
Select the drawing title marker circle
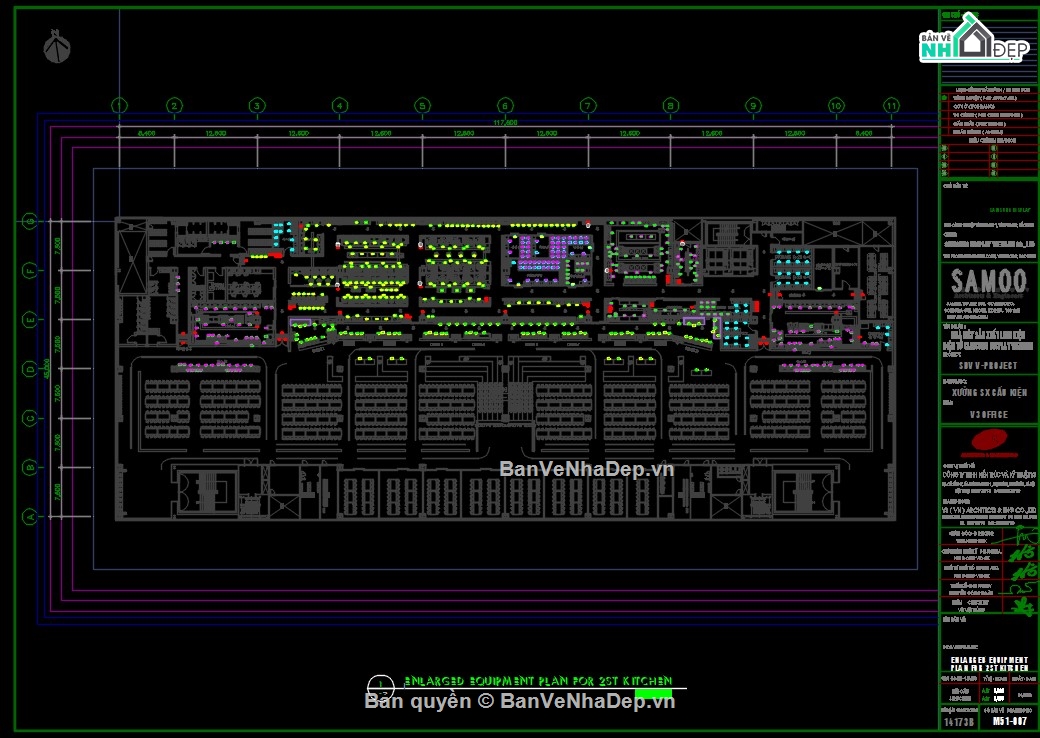[380, 684]
